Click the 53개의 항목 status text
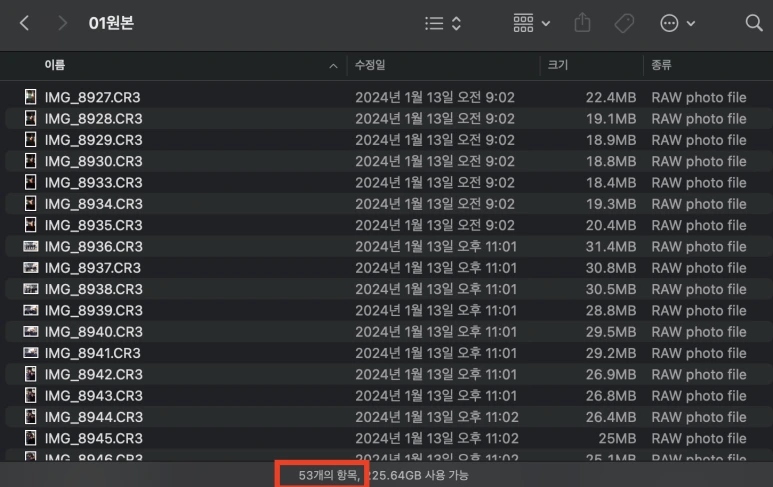This screenshot has height=487, width=773. (329, 475)
